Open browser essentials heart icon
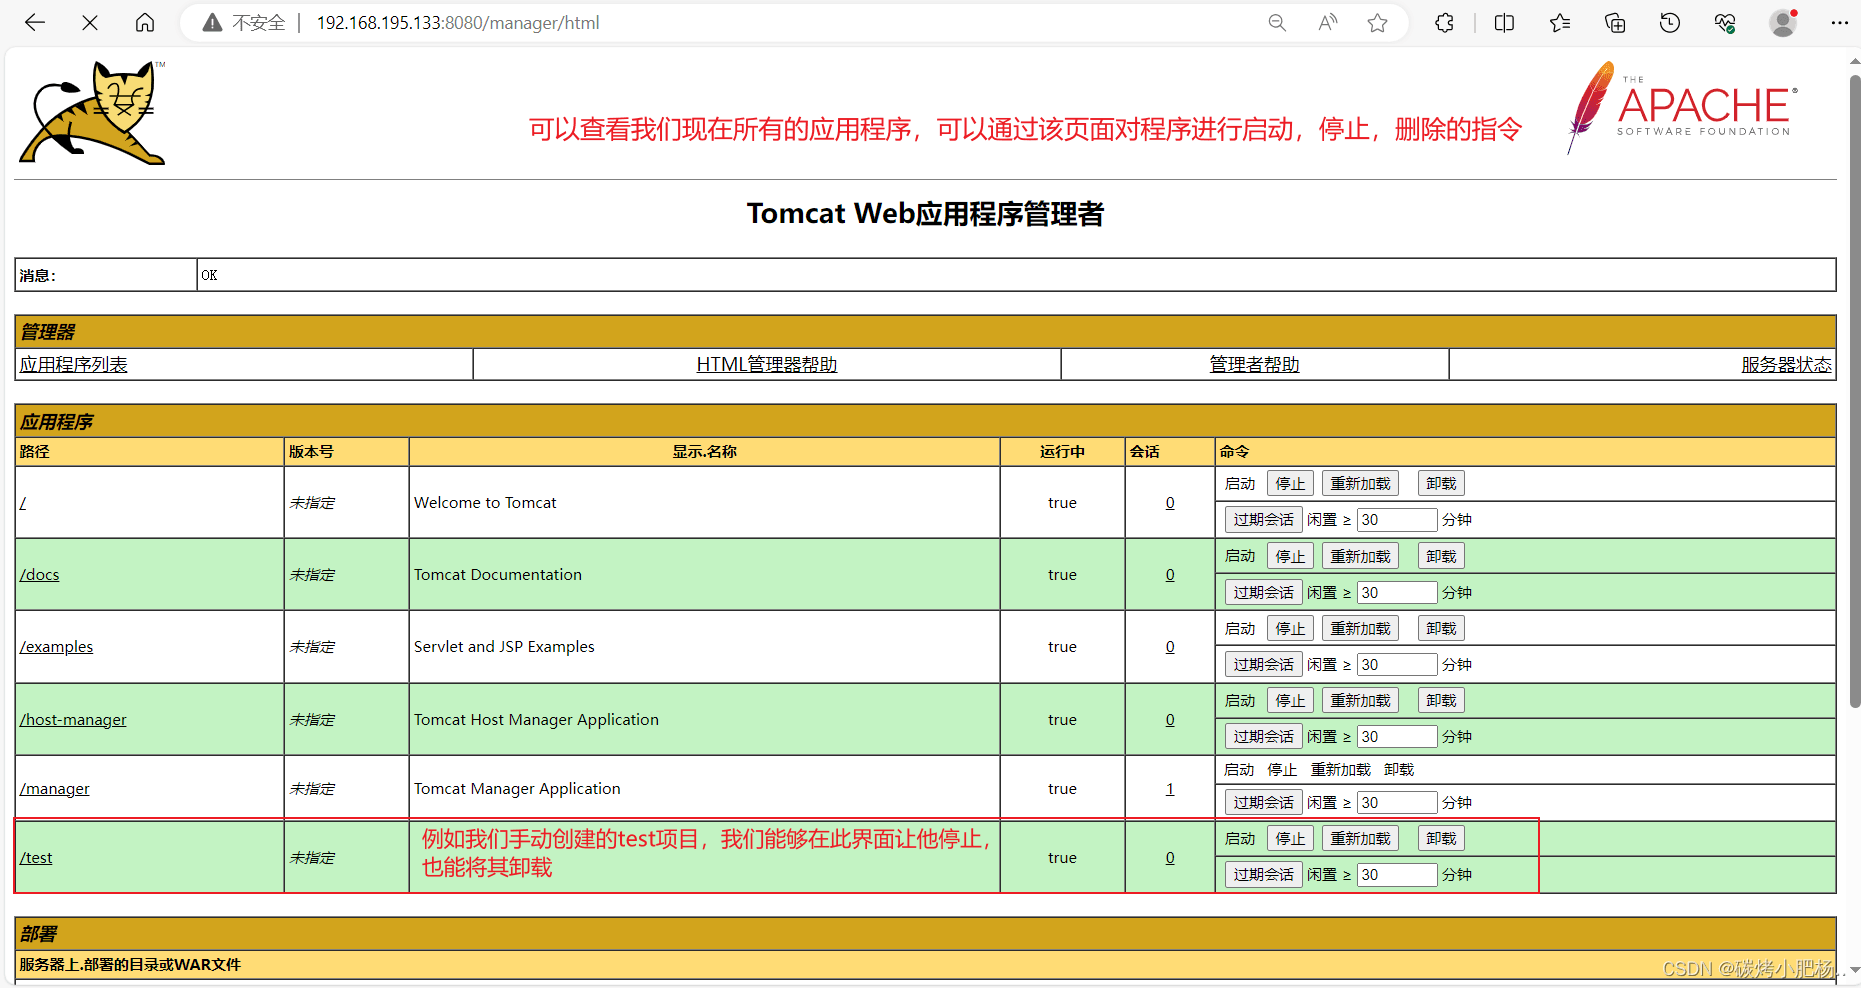This screenshot has width=1861, height=988. (x=1725, y=23)
